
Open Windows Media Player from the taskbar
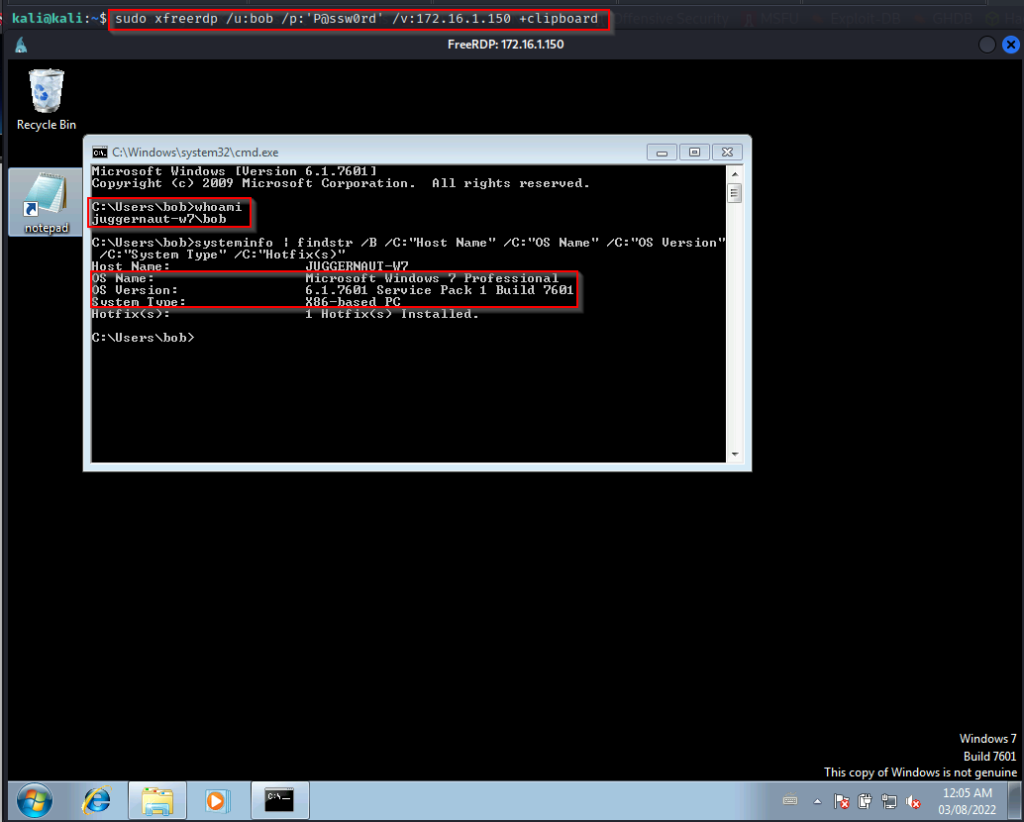(x=216, y=800)
